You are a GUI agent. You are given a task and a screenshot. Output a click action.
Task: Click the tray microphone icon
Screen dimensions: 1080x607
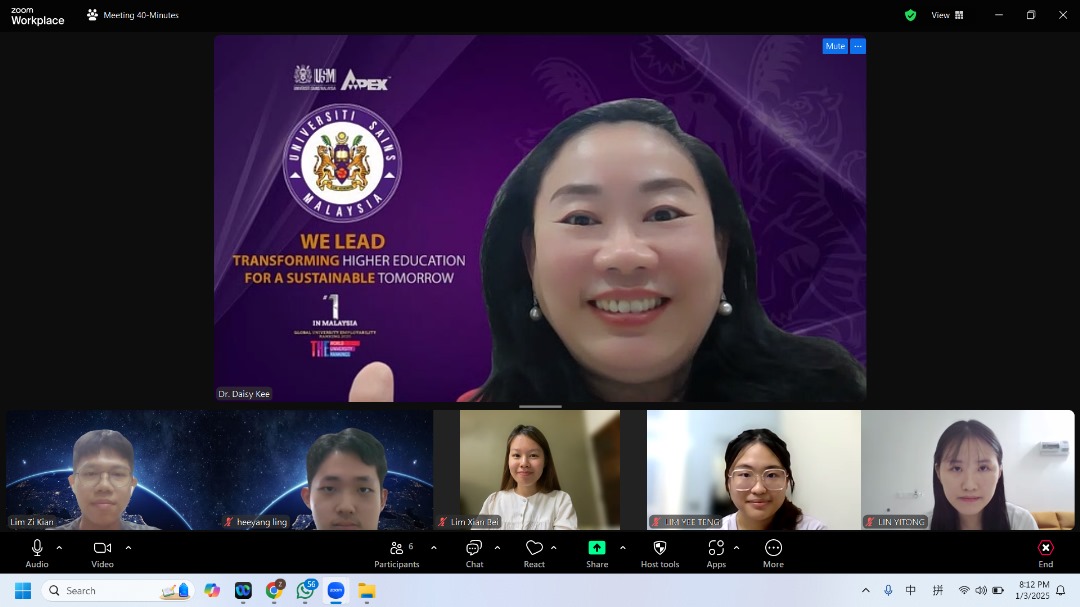pos(888,590)
